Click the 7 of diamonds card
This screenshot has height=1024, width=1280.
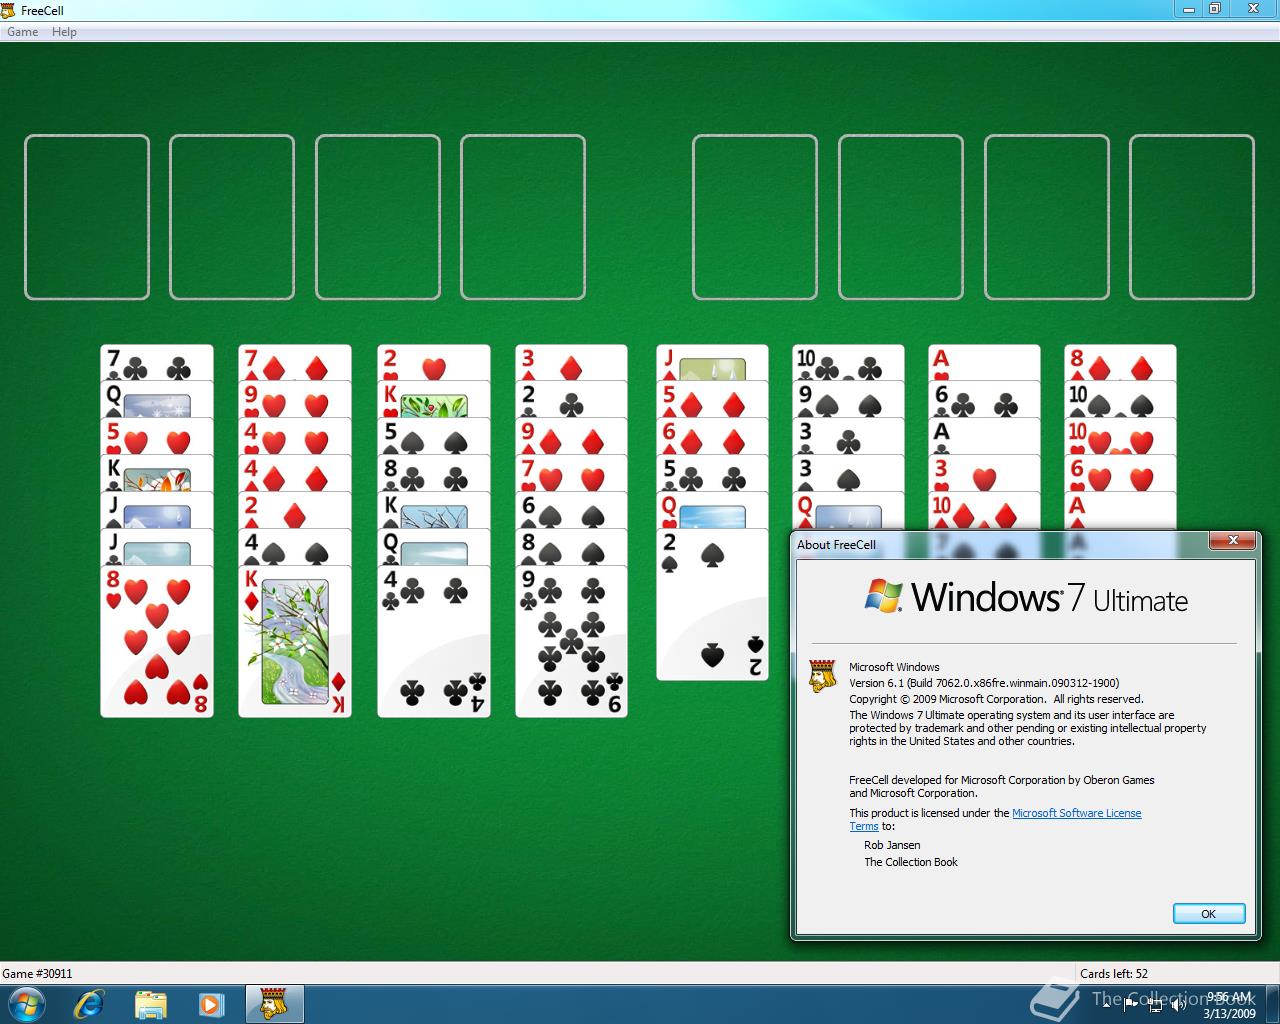[x=295, y=362]
